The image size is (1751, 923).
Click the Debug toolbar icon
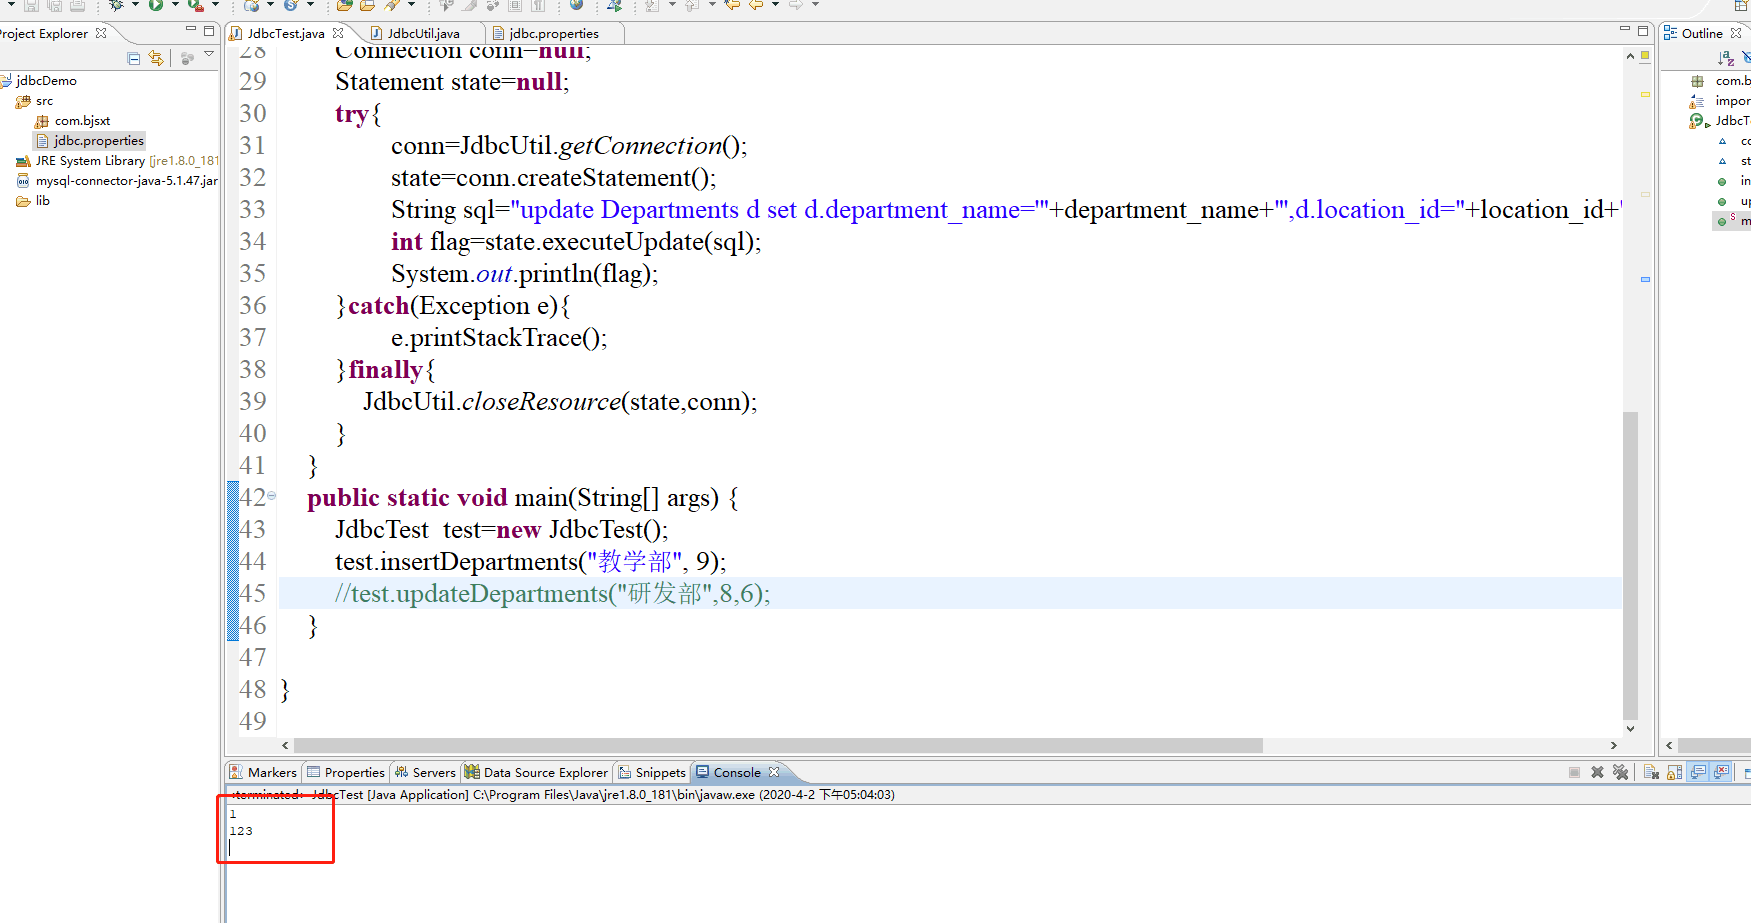116,5
